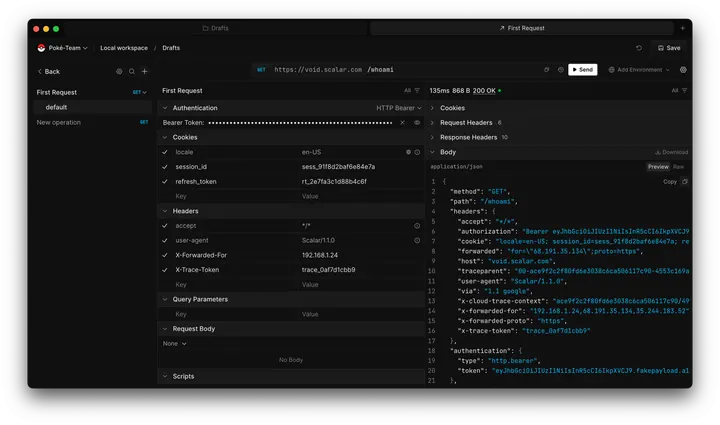Click the green status dot after 200 OK

(x=500, y=91)
